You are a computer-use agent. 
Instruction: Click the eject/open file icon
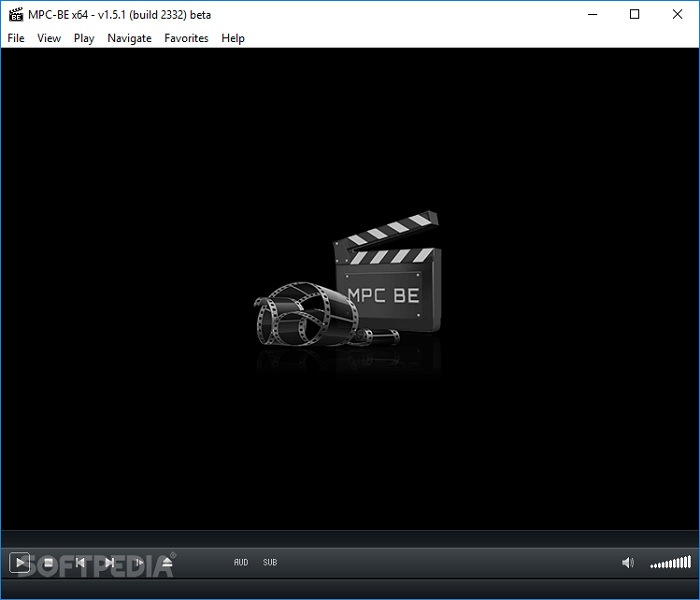(167, 563)
